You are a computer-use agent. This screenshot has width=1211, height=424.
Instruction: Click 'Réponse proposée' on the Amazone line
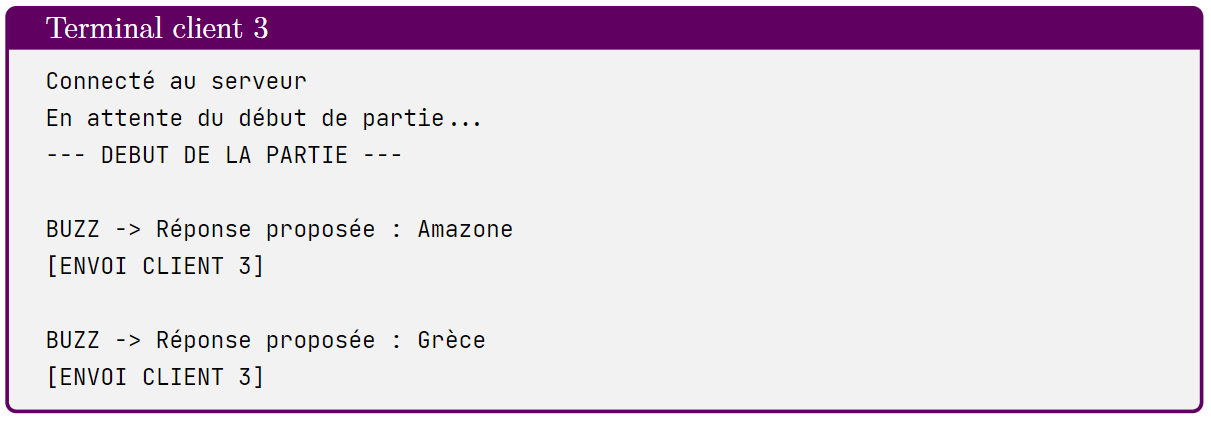[x=266, y=230]
